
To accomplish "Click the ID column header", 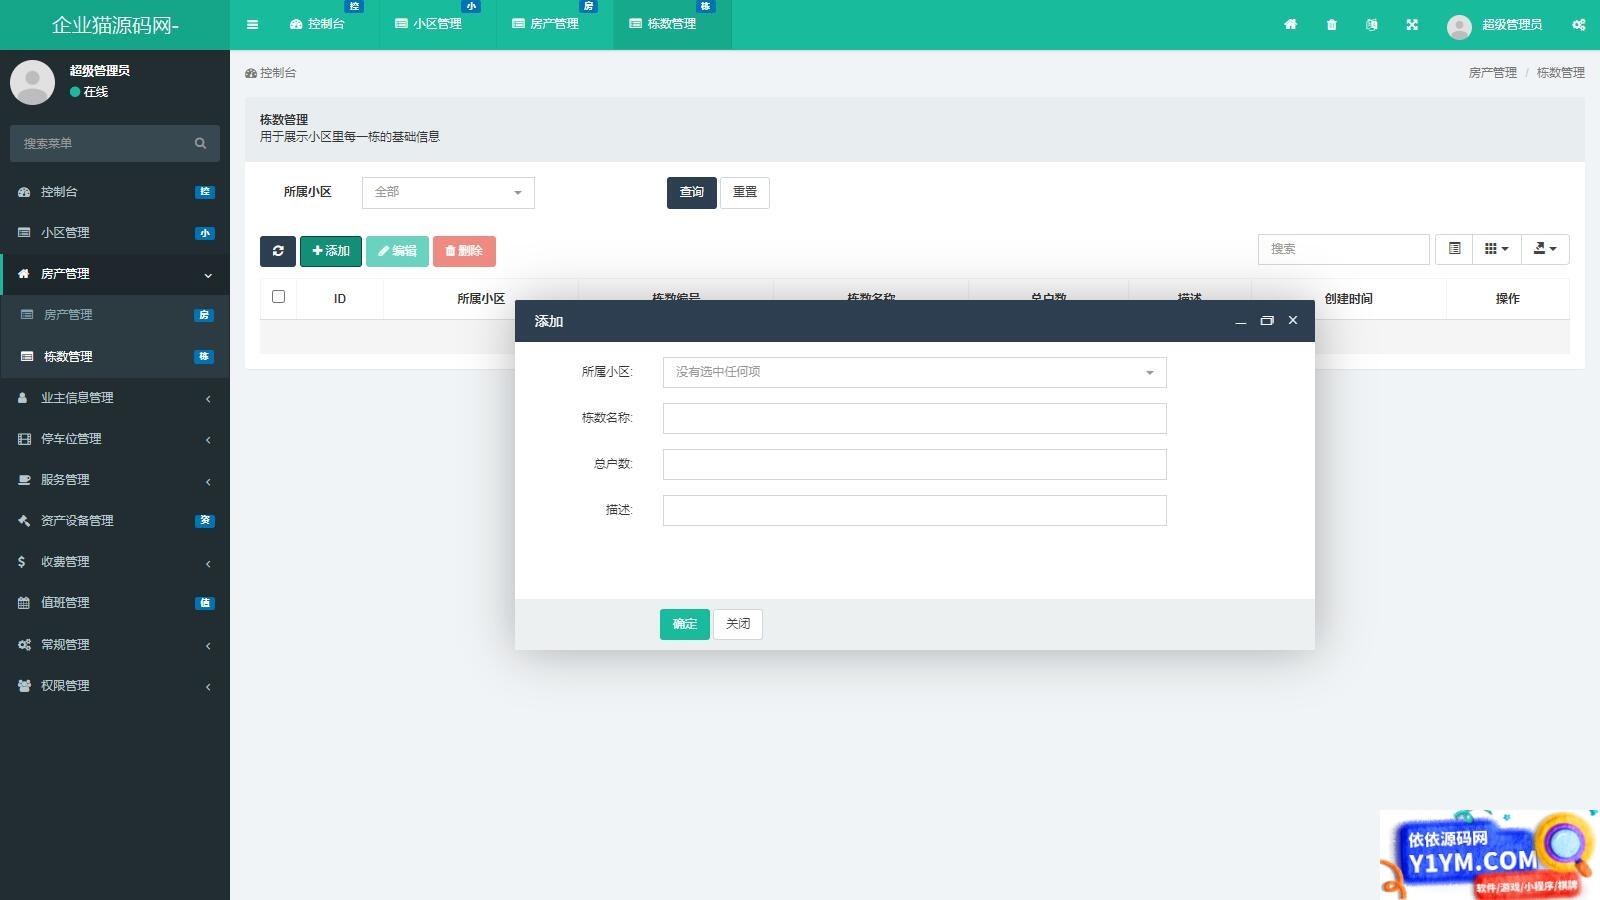I will (x=340, y=299).
